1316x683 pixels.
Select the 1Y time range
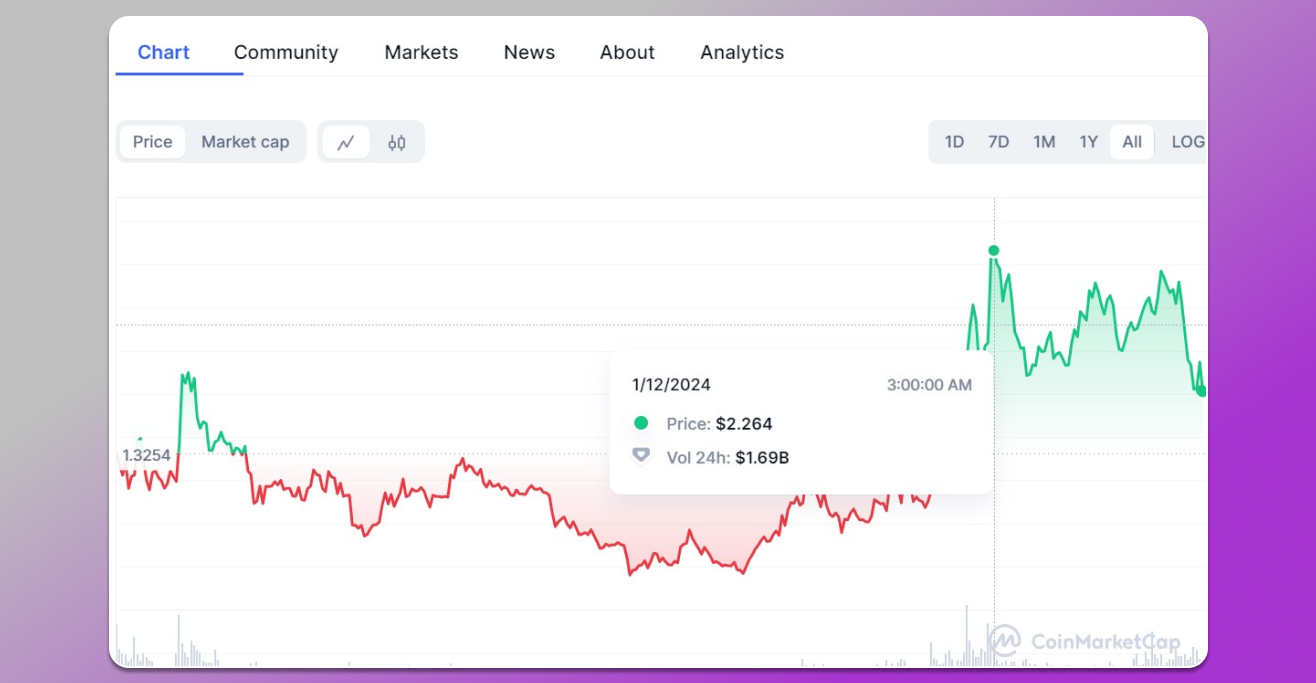(1088, 141)
